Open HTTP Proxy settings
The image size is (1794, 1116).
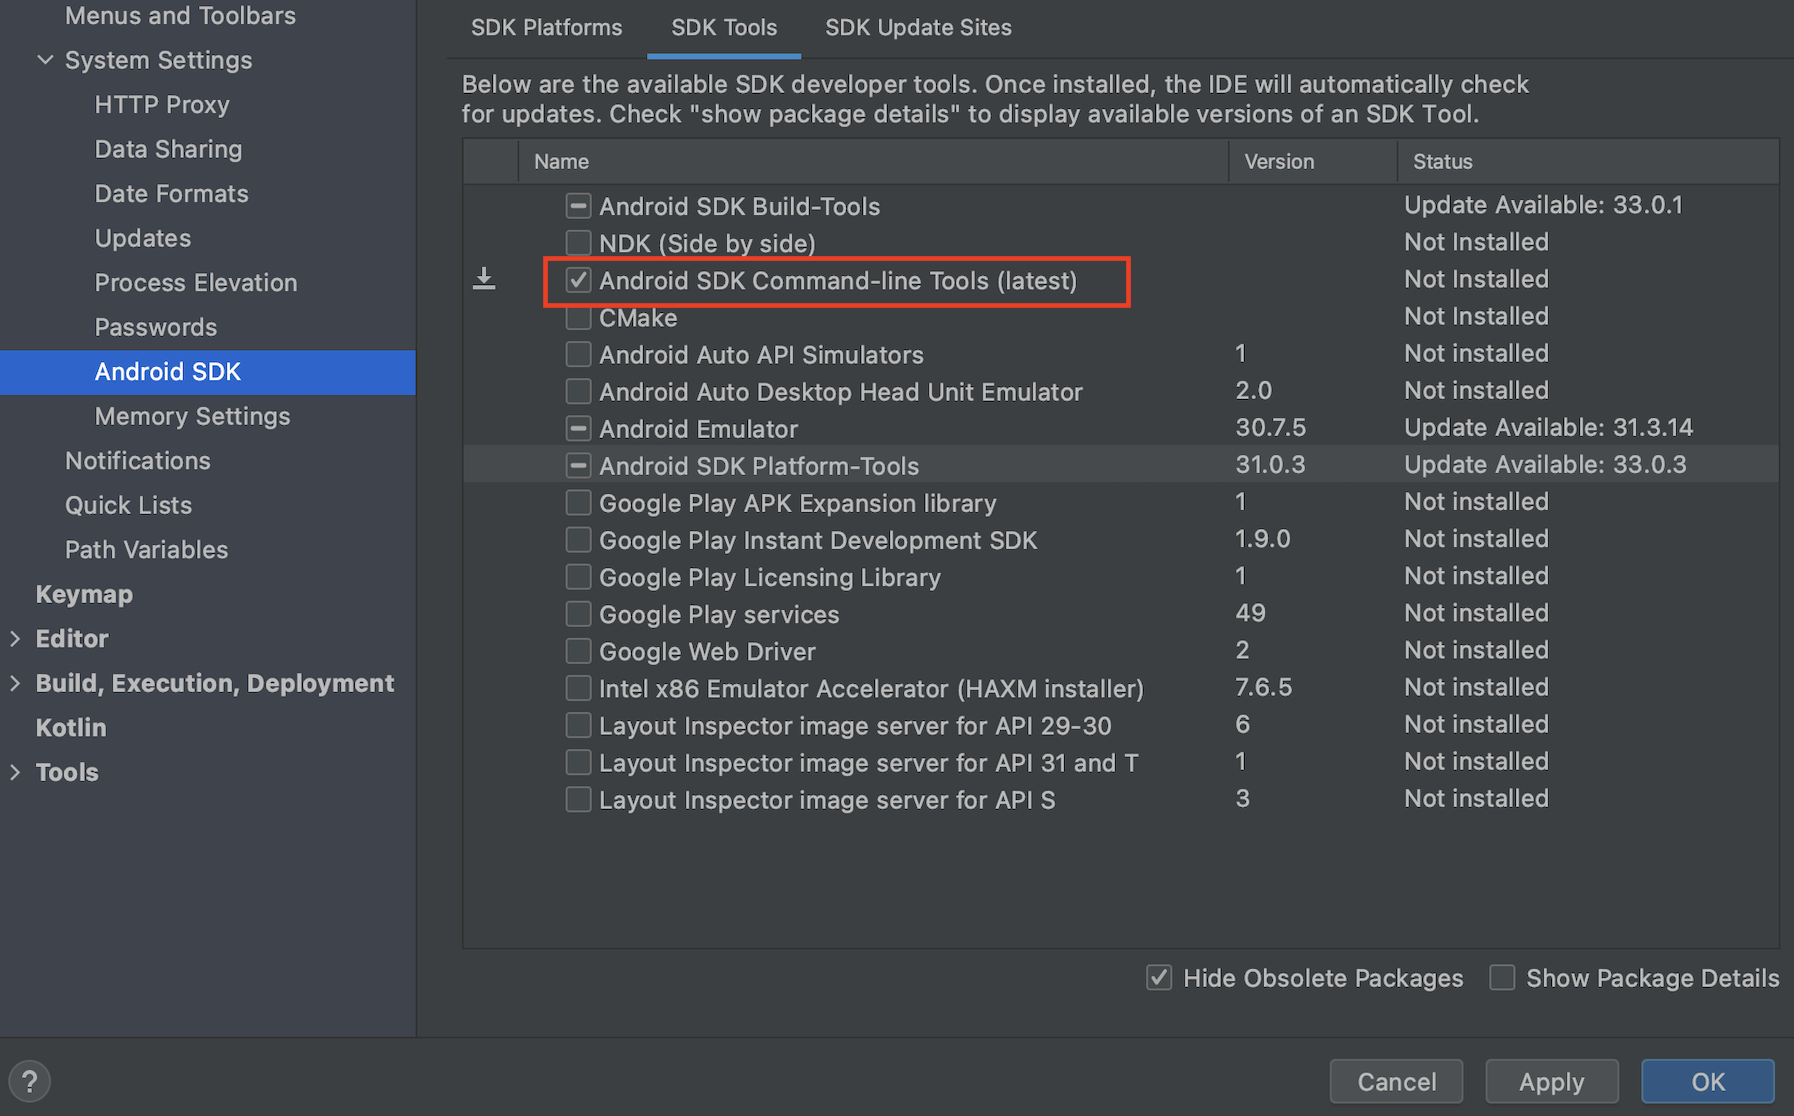162,104
